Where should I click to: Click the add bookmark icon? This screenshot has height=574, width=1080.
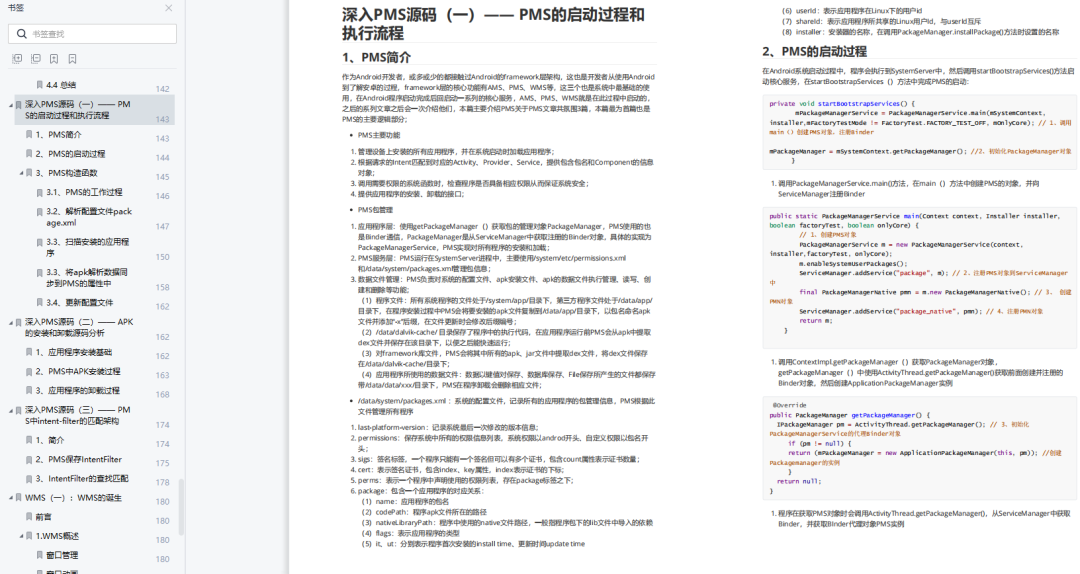(x=54, y=59)
